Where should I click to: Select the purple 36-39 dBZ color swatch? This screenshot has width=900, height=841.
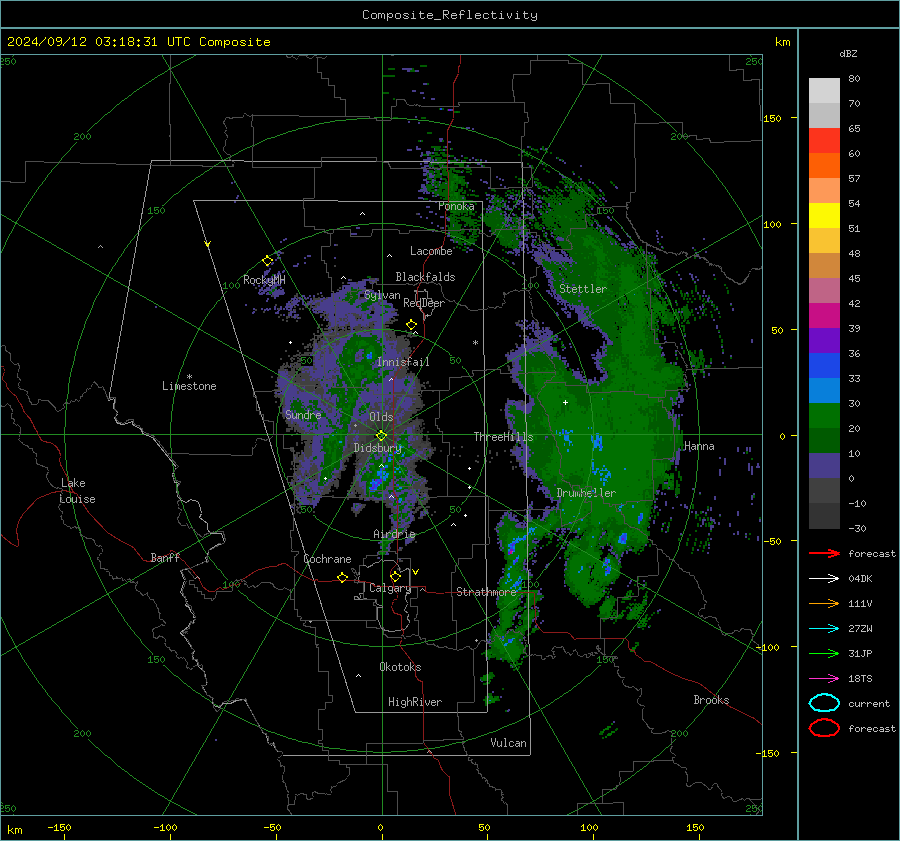click(x=824, y=340)
